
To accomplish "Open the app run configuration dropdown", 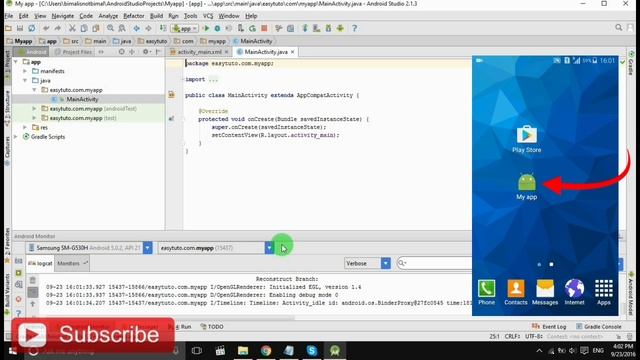I will point(185,28).
